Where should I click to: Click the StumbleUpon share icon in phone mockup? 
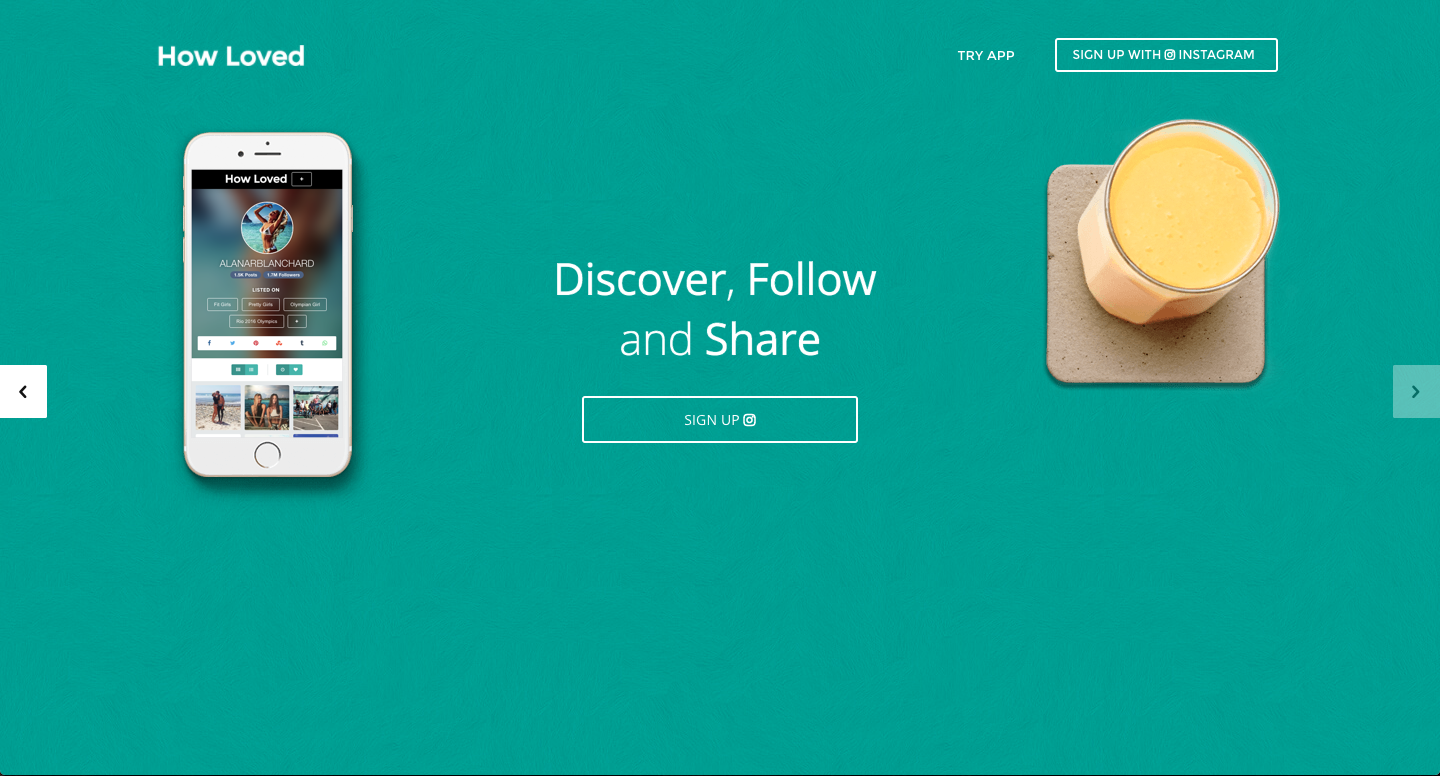pos(279,343)
